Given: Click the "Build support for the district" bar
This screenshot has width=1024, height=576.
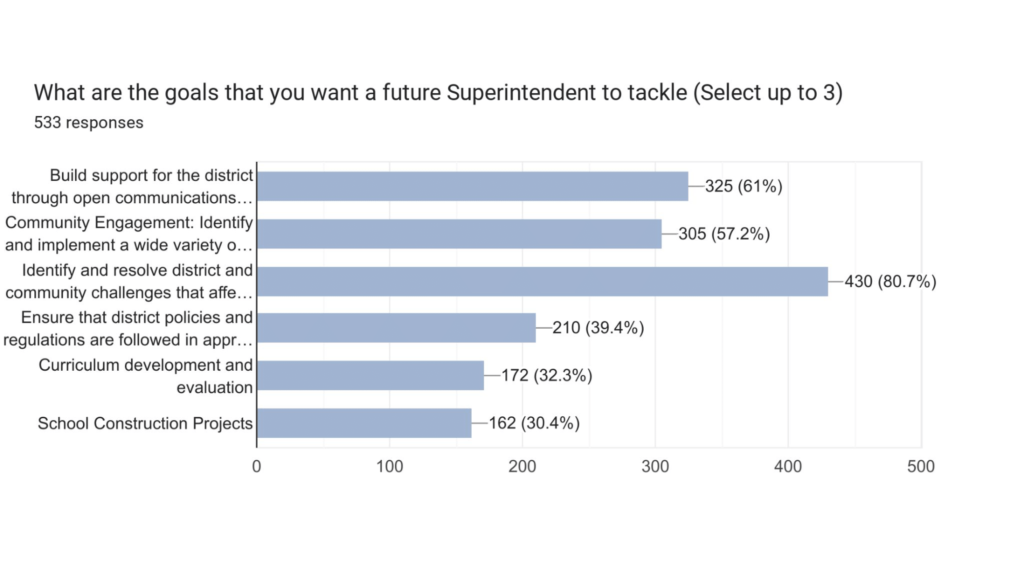Looking at the screenshot, I should [472, 186].
